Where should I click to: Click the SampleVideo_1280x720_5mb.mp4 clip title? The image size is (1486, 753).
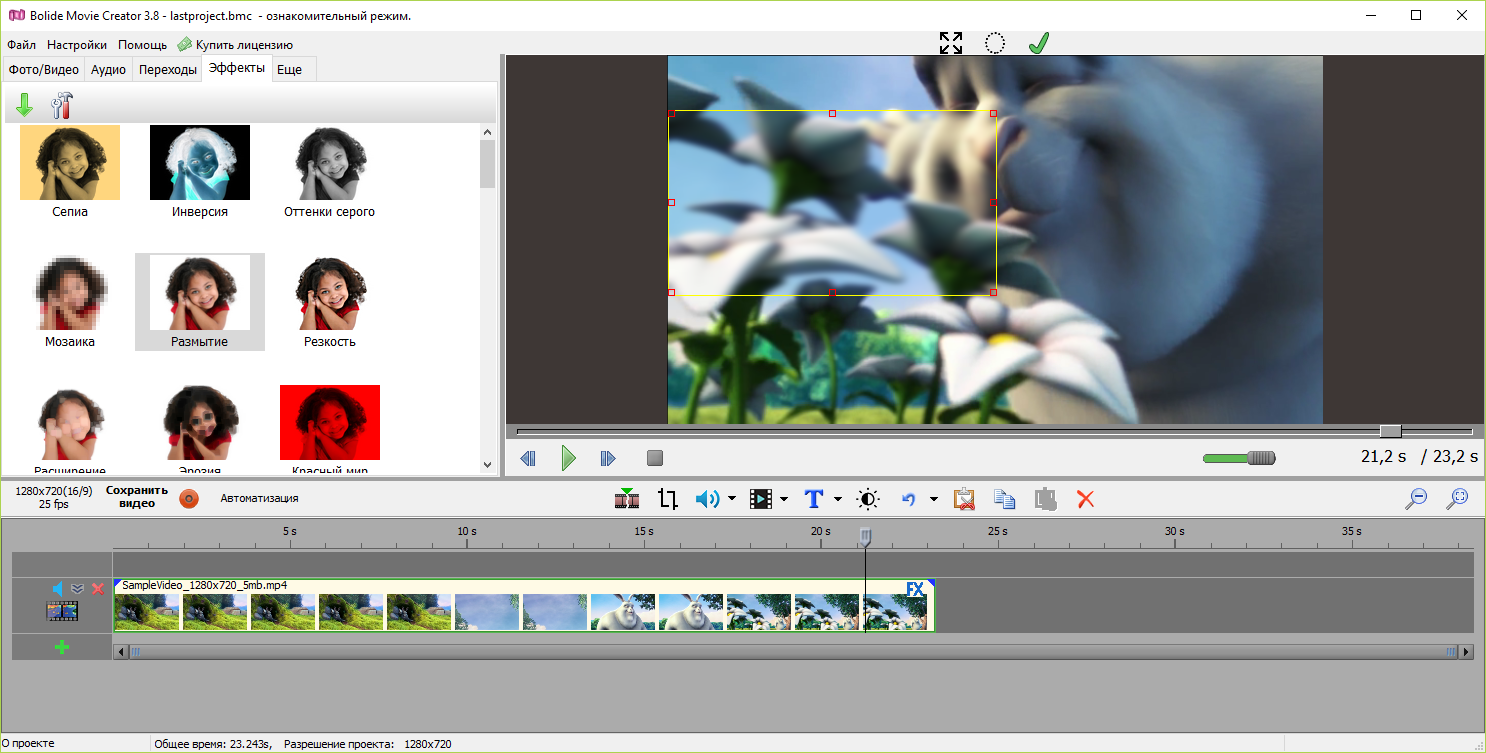(x=205, y=585)
